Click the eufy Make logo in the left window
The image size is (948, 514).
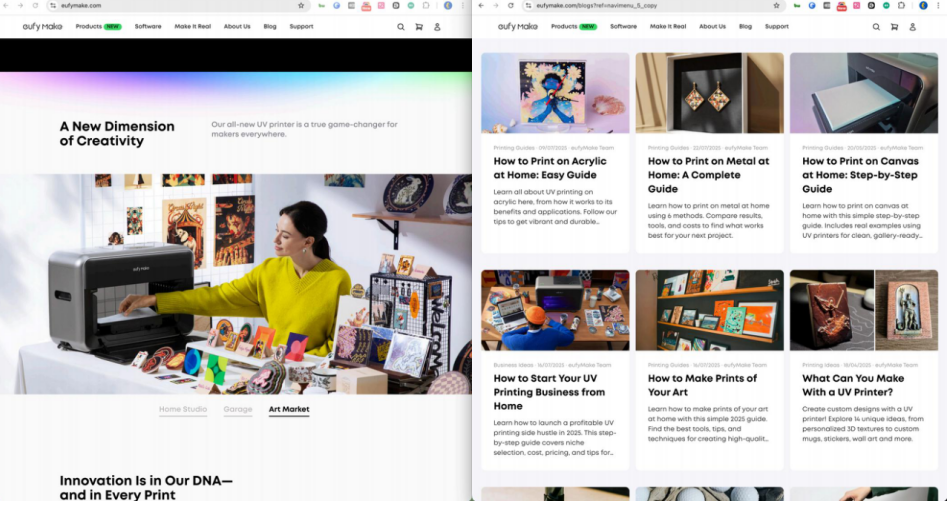click(42, 27)
